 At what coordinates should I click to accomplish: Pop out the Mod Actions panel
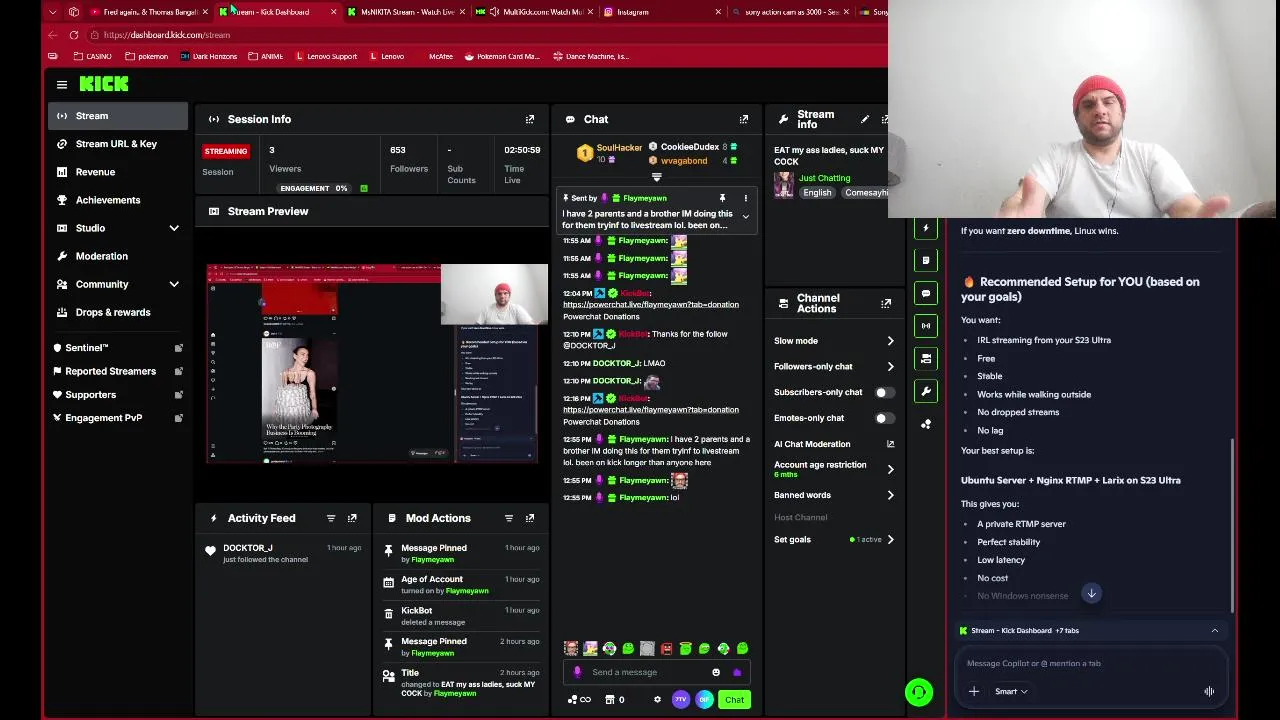[530, 518]
